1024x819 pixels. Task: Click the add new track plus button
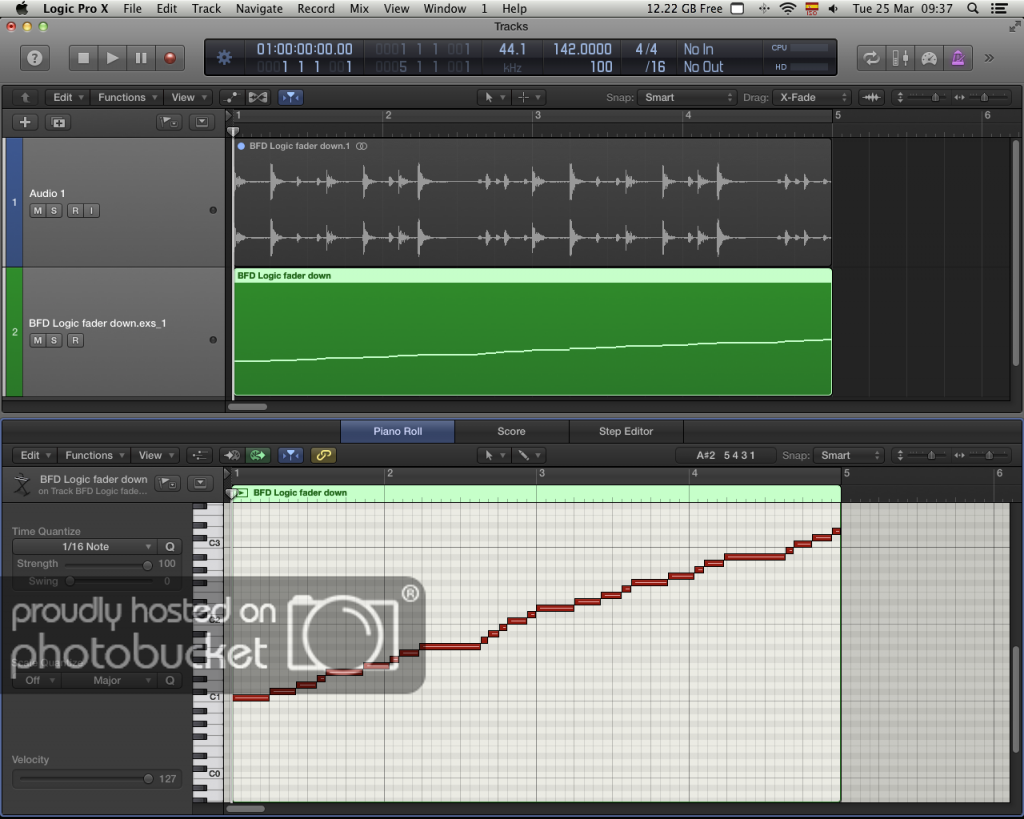[25, 122]
